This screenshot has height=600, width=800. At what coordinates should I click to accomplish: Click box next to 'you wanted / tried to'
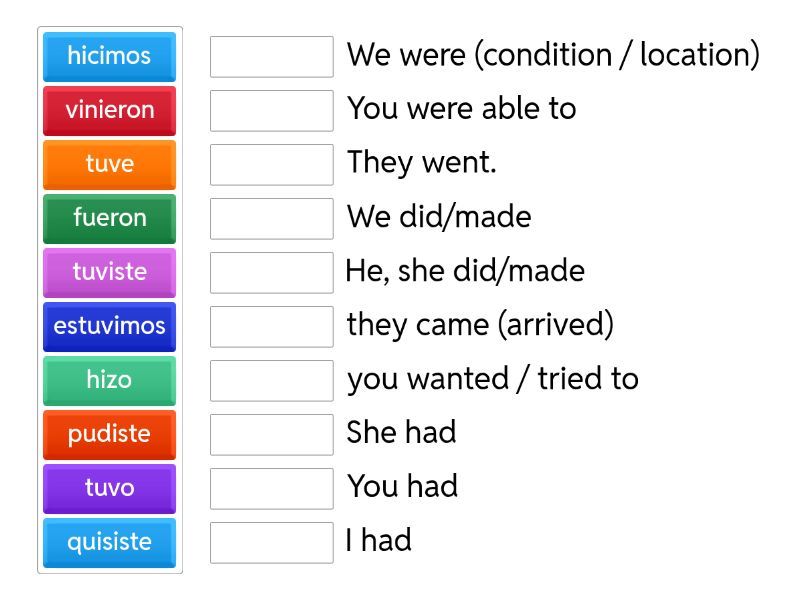[x=271, y=380]
